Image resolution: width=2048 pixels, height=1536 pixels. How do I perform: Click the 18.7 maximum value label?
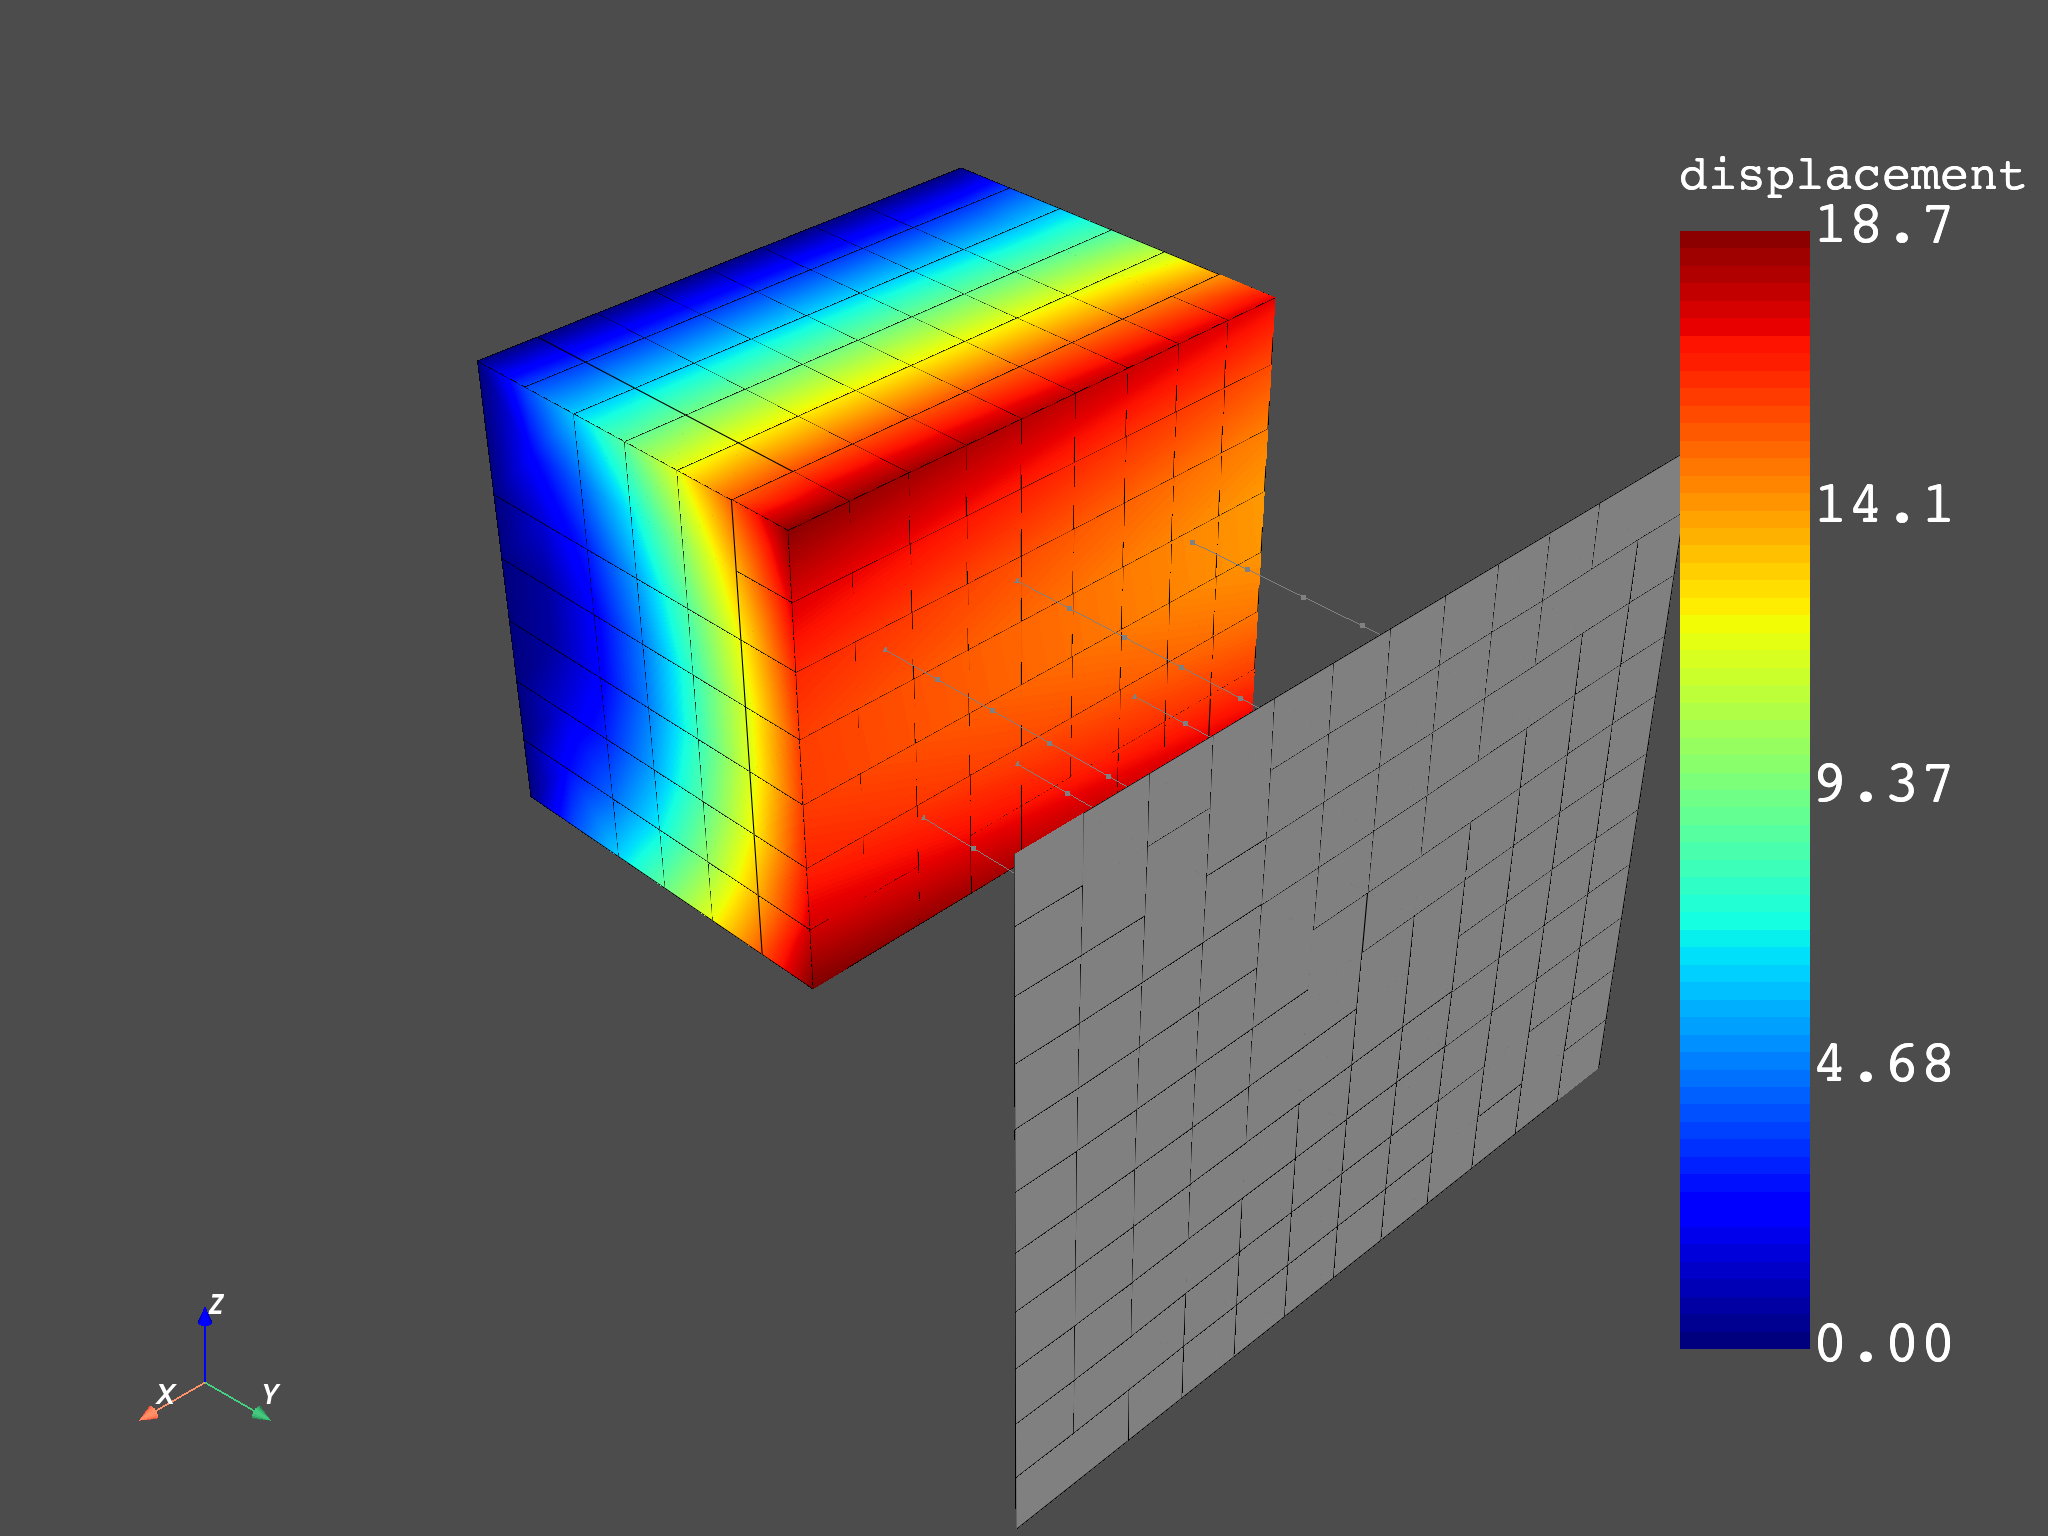pyautogui.click(x=1883, y=225)
